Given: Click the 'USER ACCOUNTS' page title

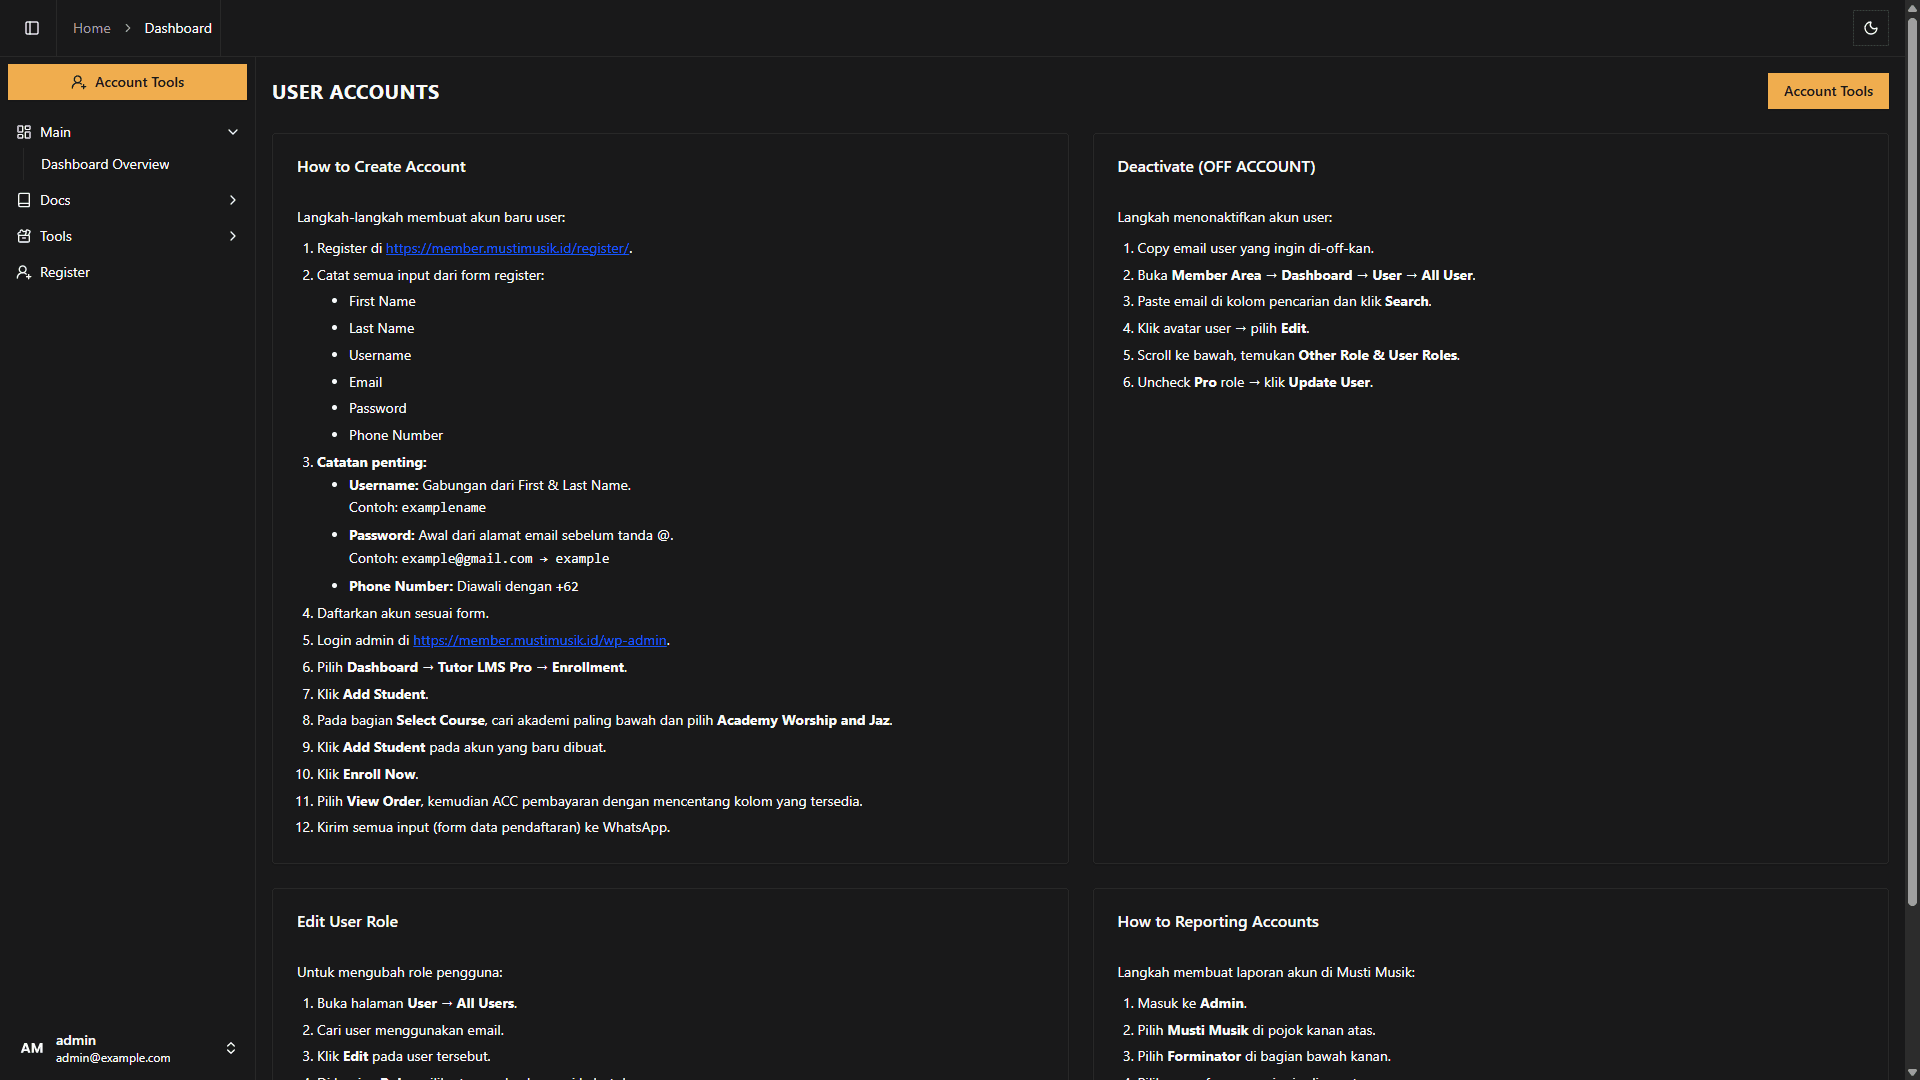Looking at the screenshot, I should 356,92.
